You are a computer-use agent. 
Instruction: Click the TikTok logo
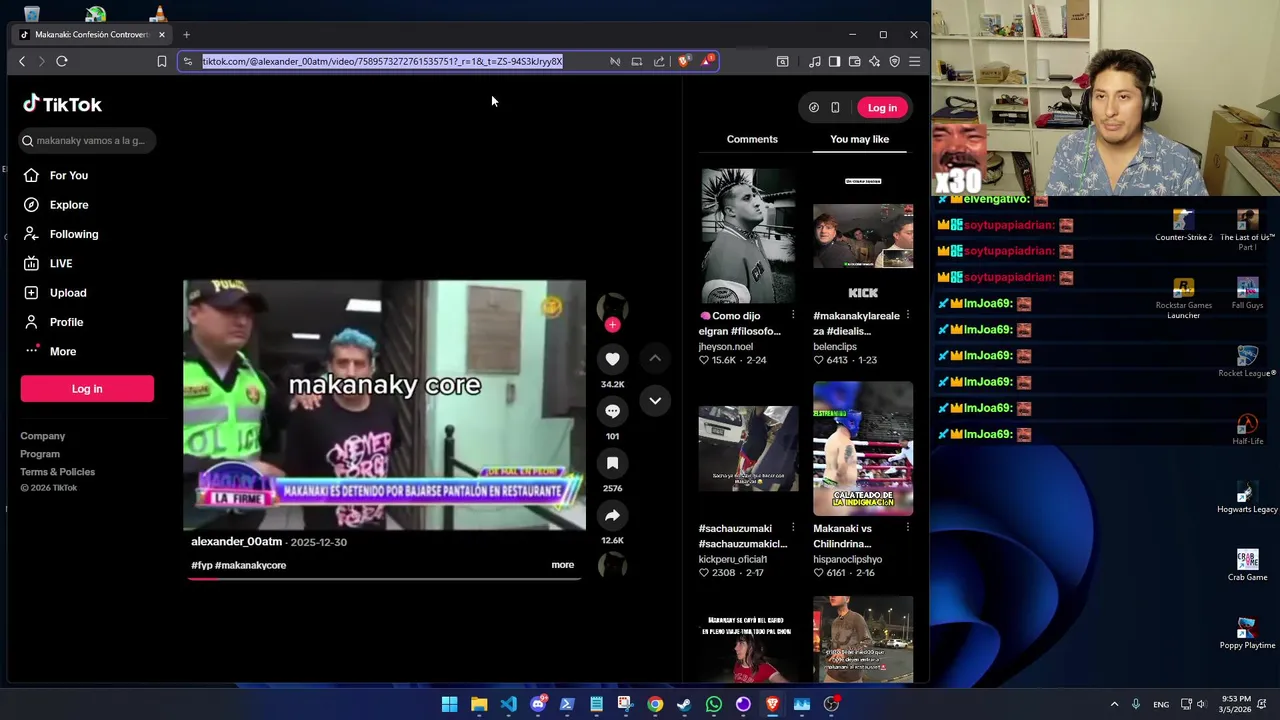62,104
